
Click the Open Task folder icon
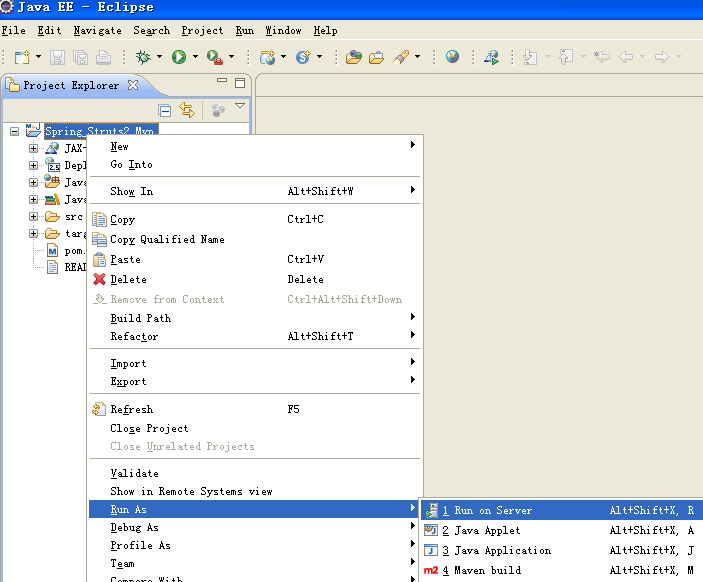pos(377,57)
